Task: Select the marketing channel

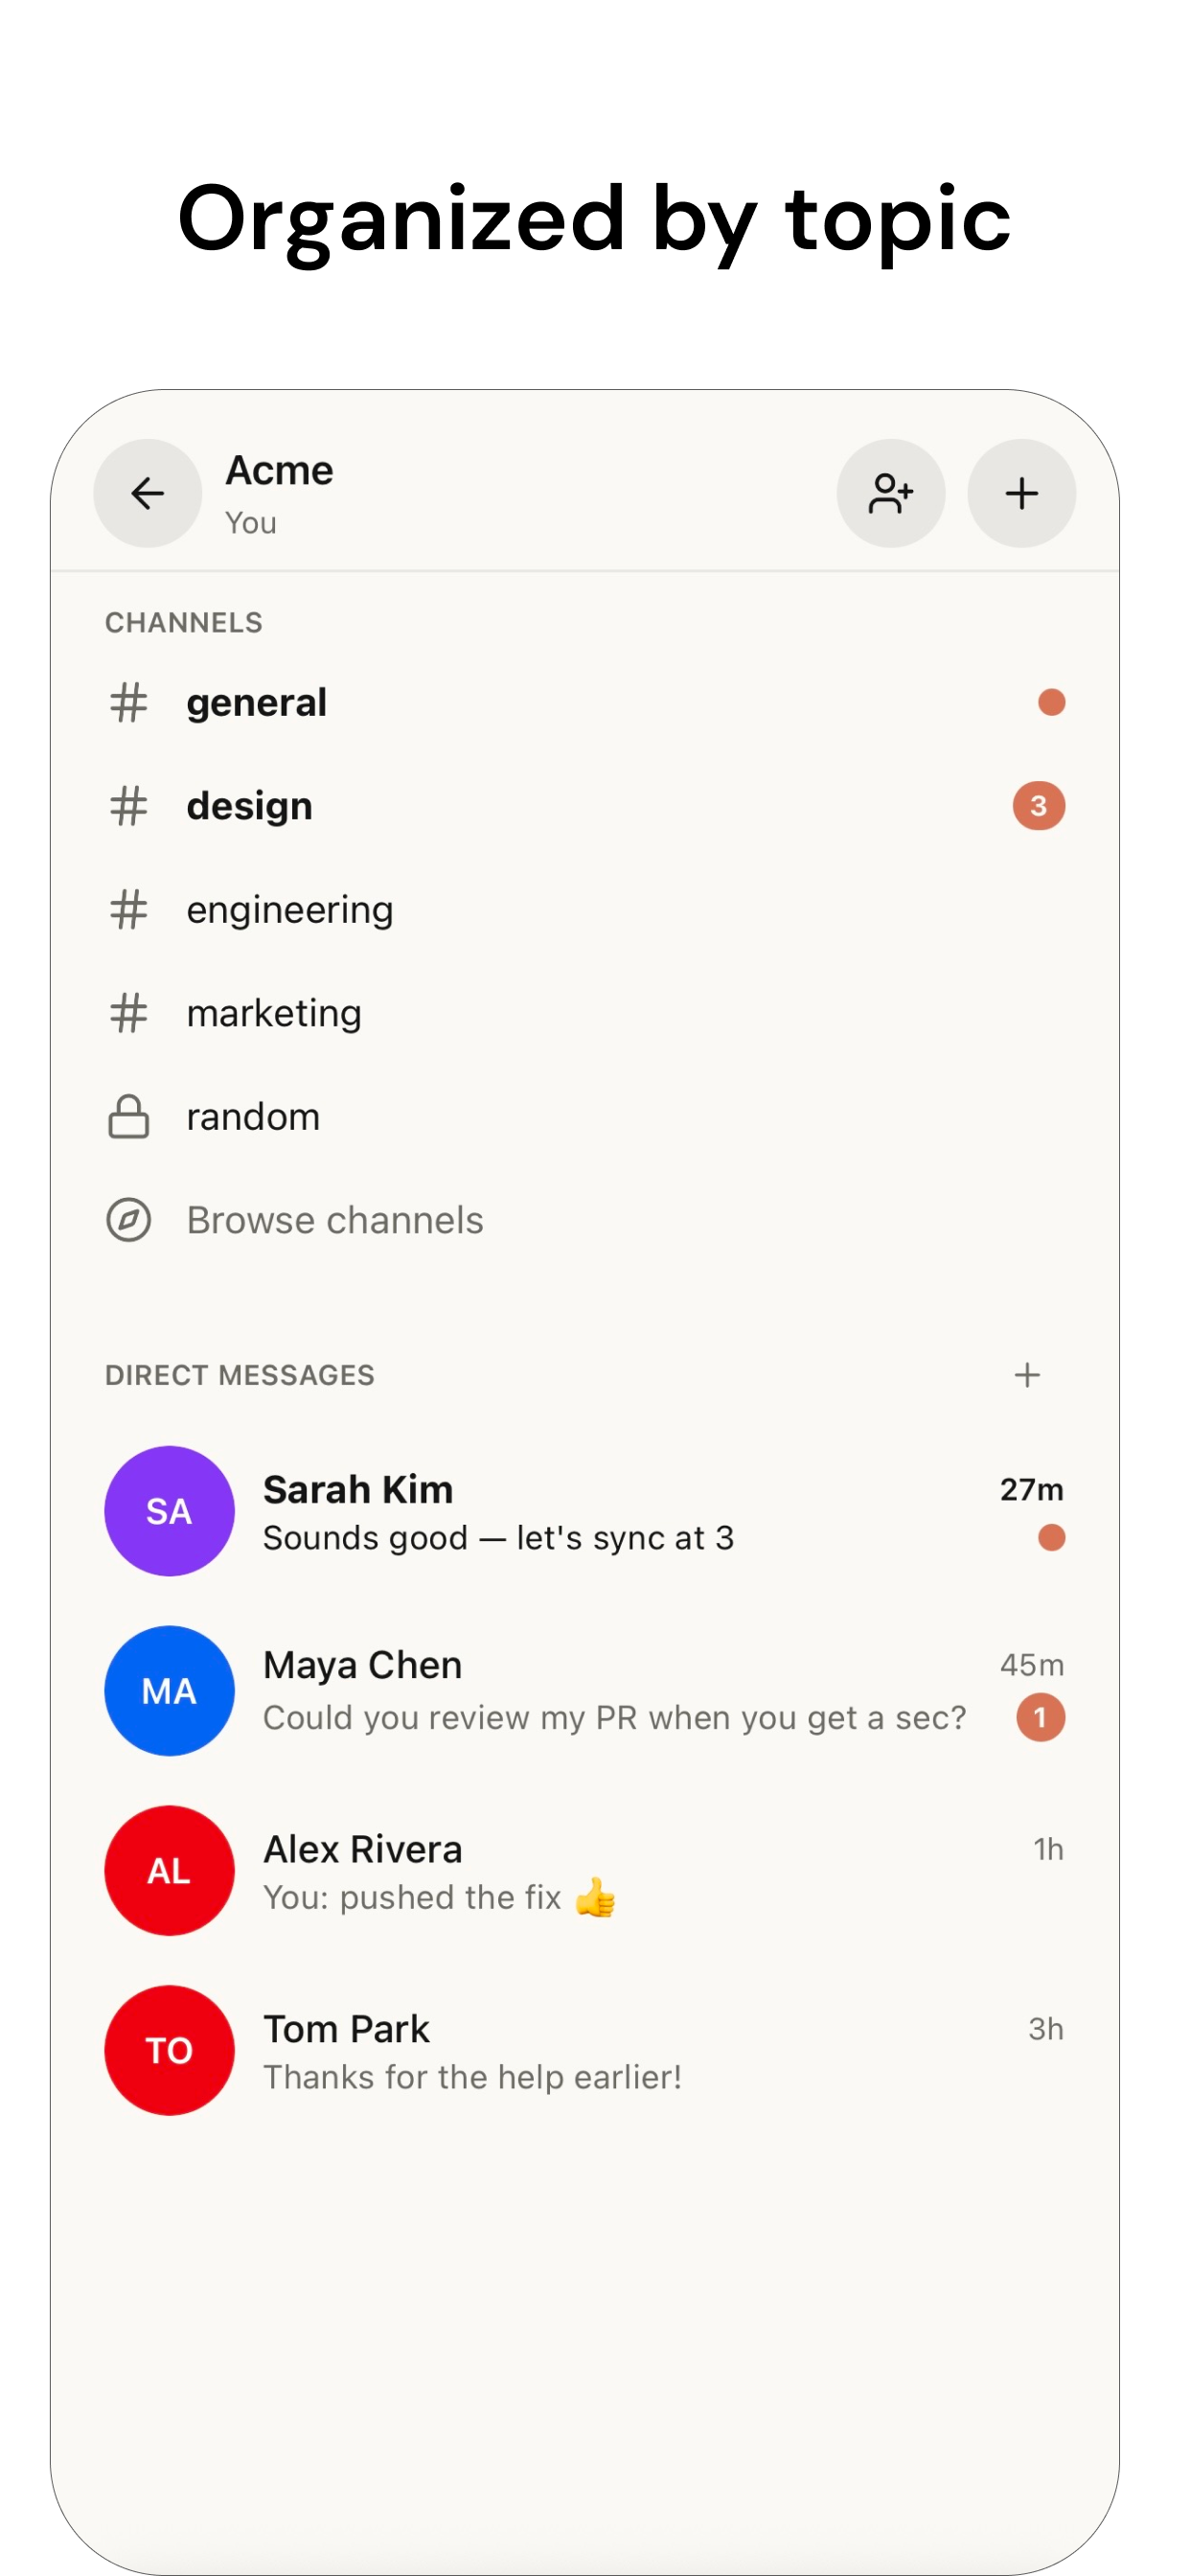Action: point(585,1013)
